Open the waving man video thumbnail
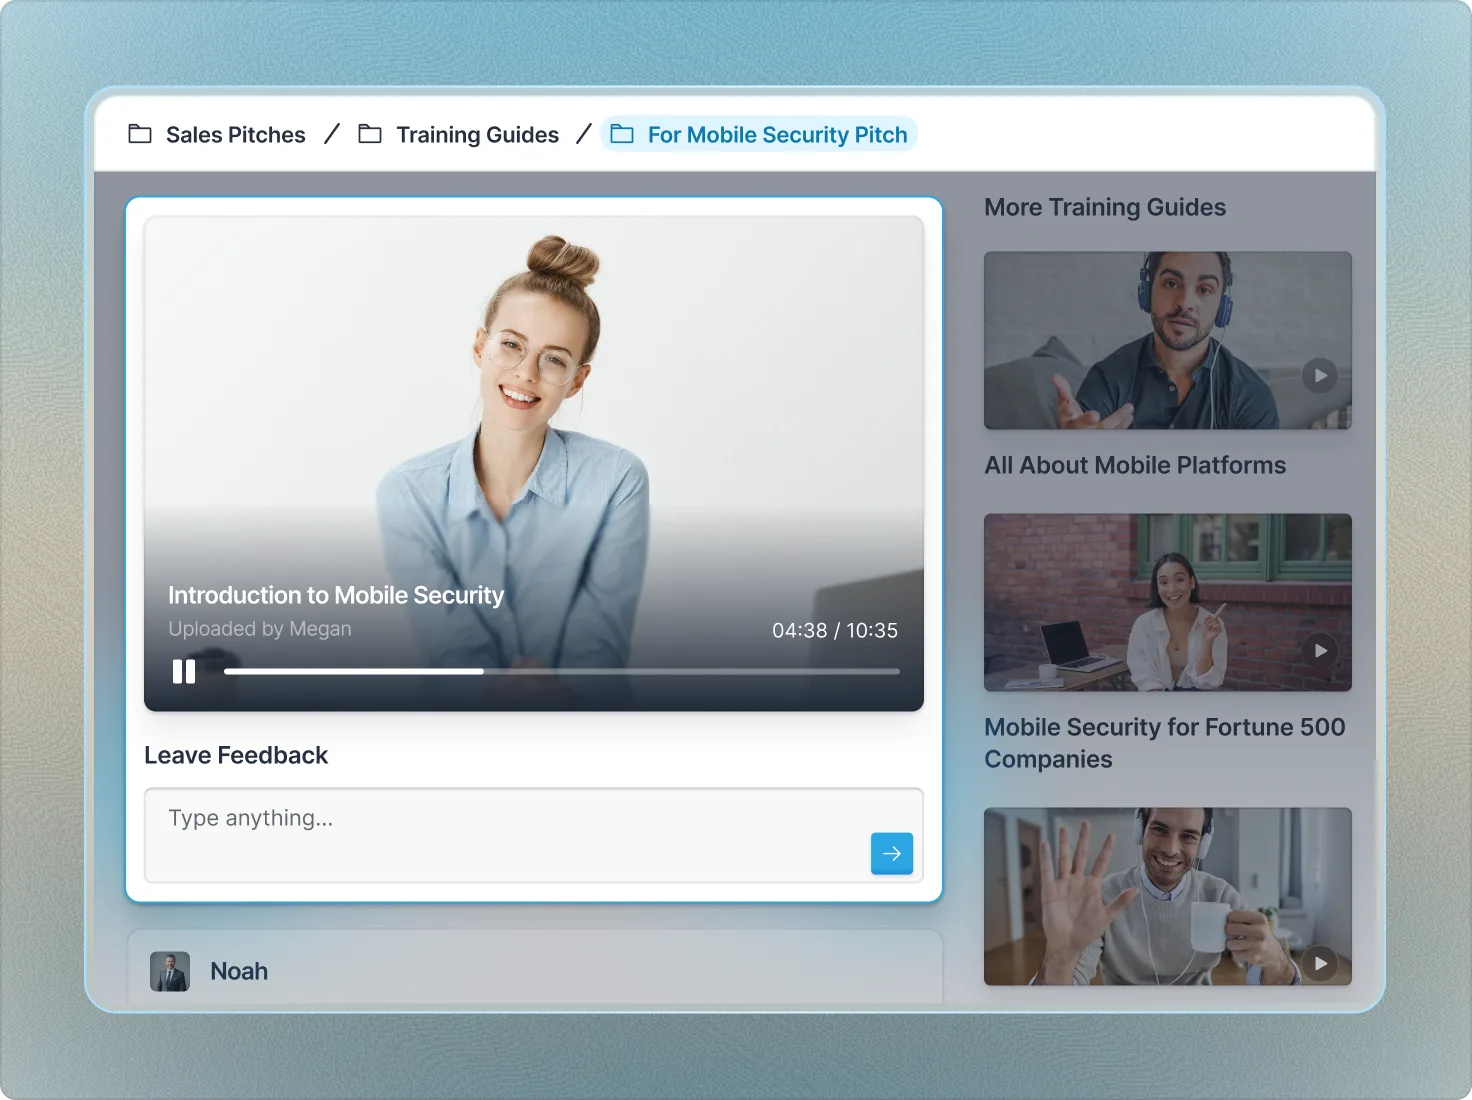This screenshot has width=1472, height=1100. click(1167, 896)
